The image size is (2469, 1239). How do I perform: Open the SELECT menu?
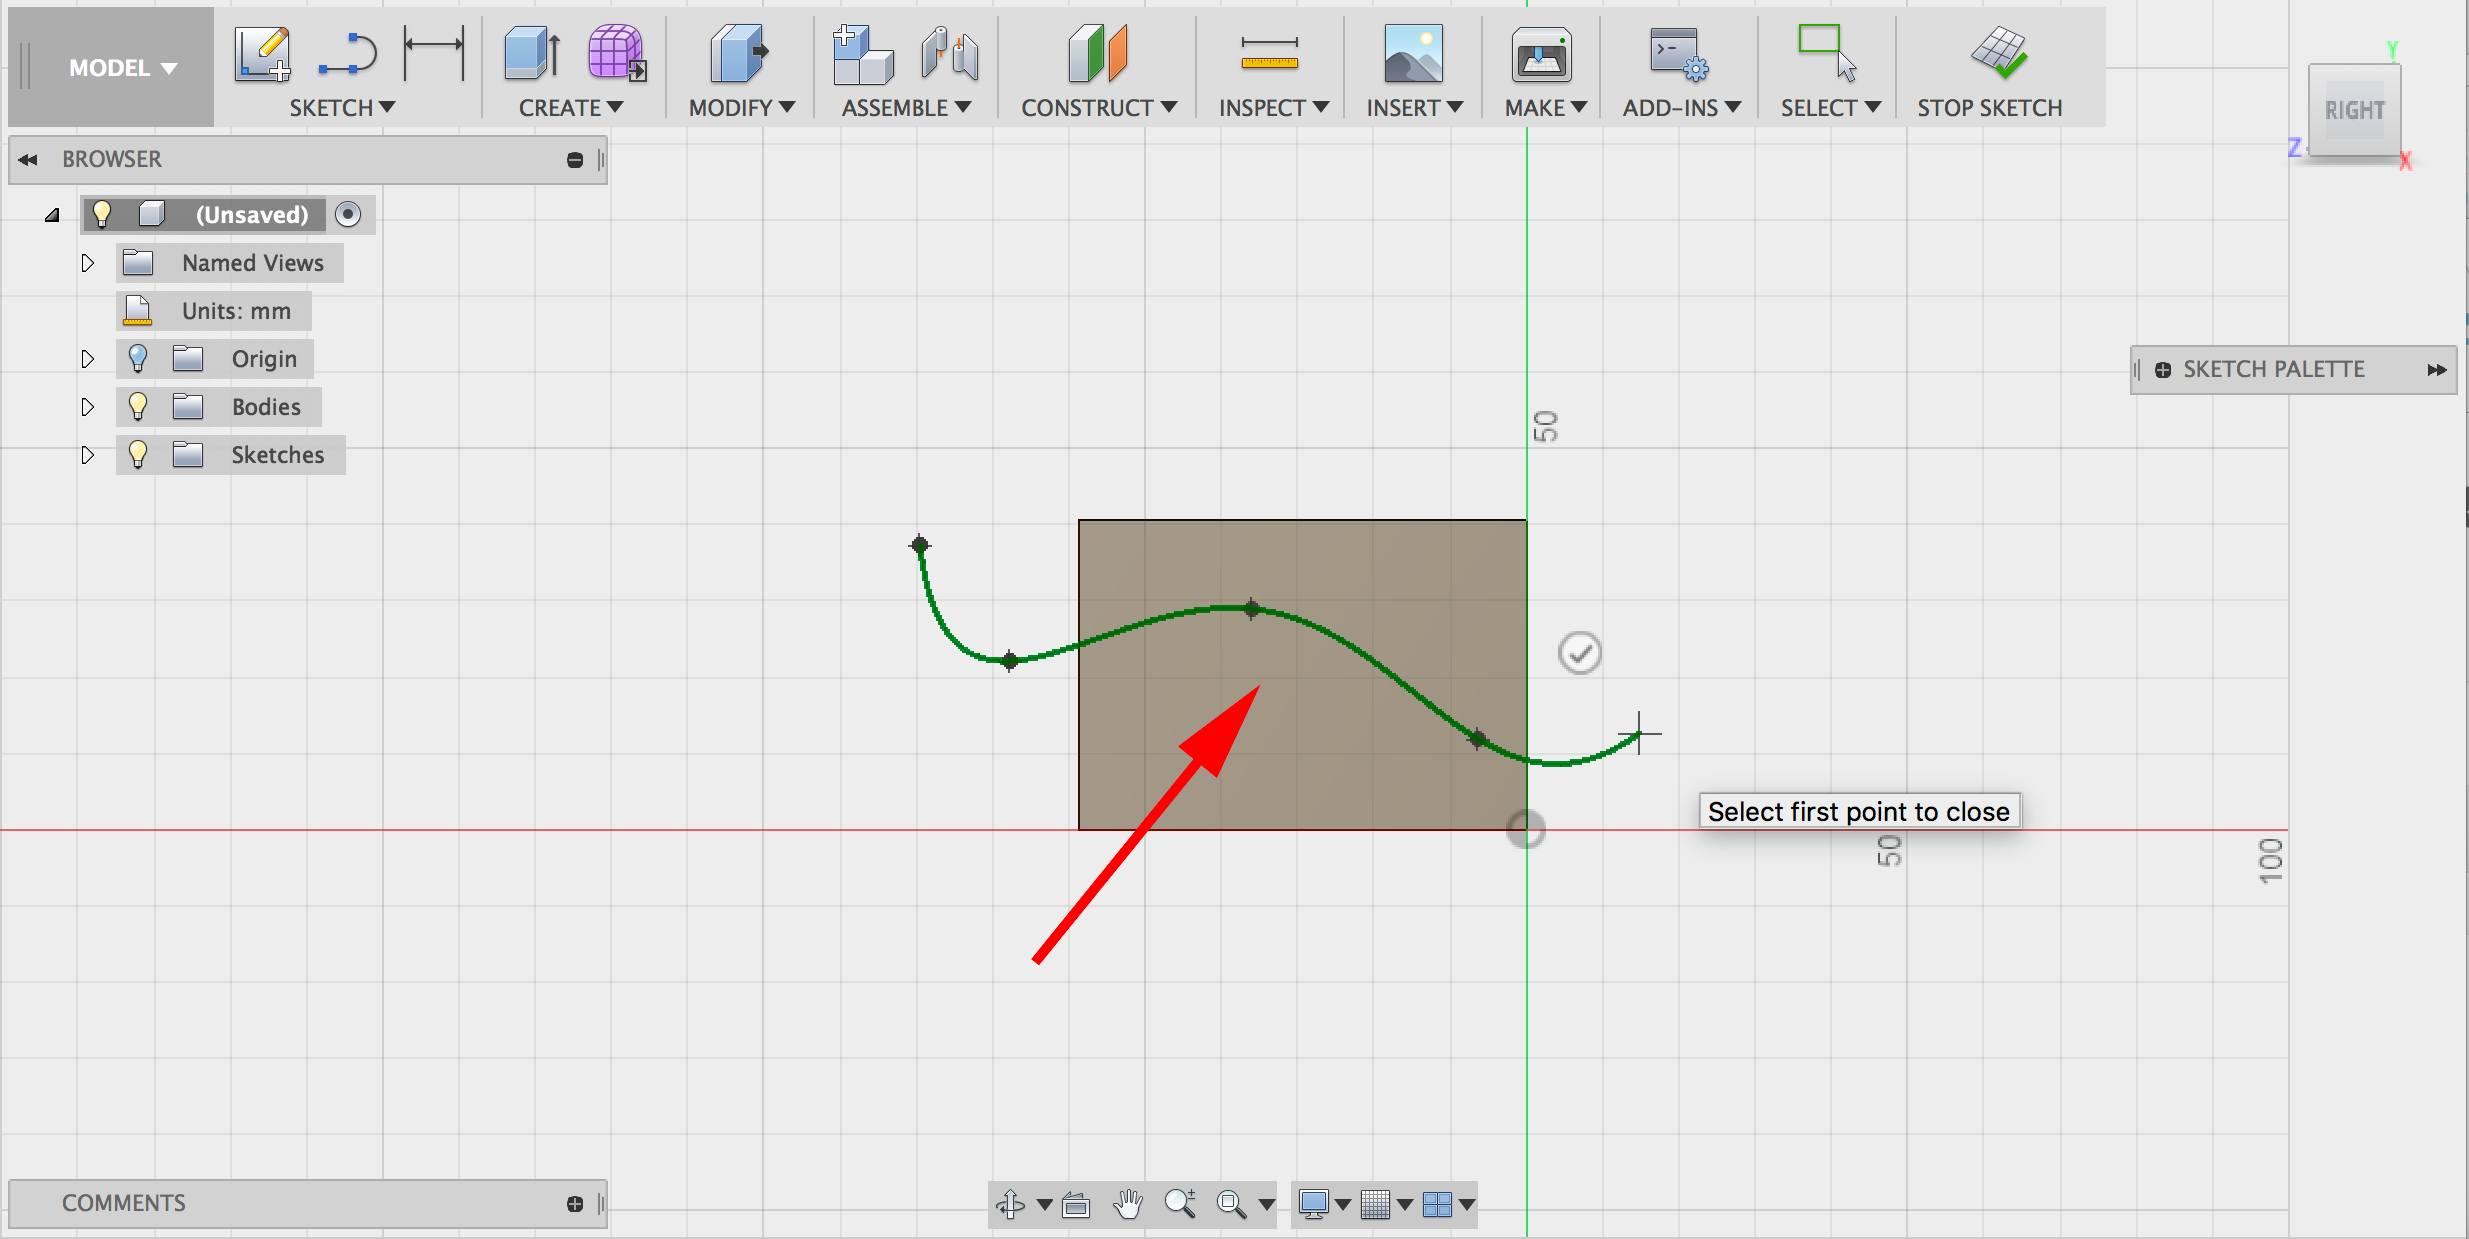click(x=1830, y=108)
